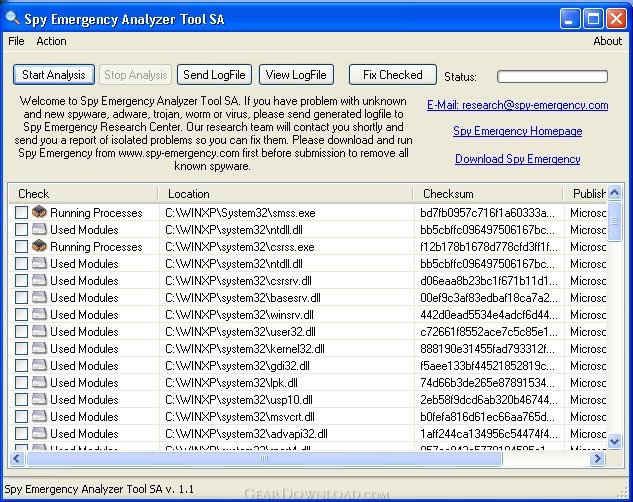Click the horizontal scrollbar thumb
Image resolution: width=633 pixels, height=502 pixels.
coord(264,458)
